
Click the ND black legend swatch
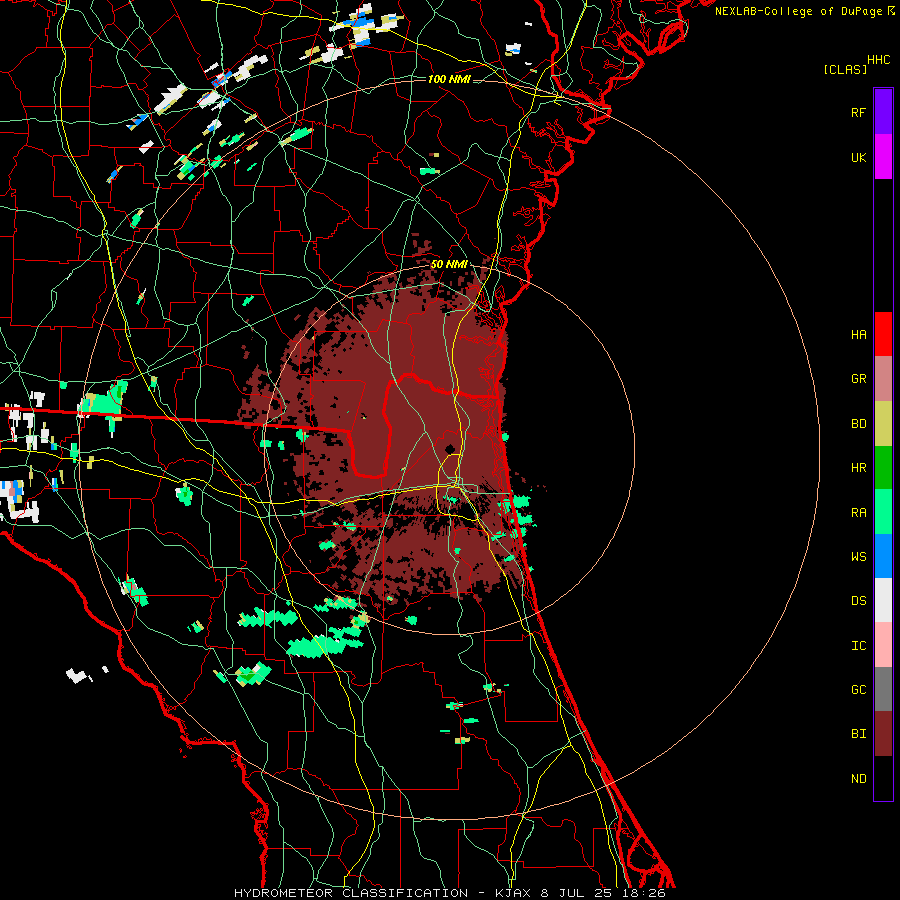[883, 778]
